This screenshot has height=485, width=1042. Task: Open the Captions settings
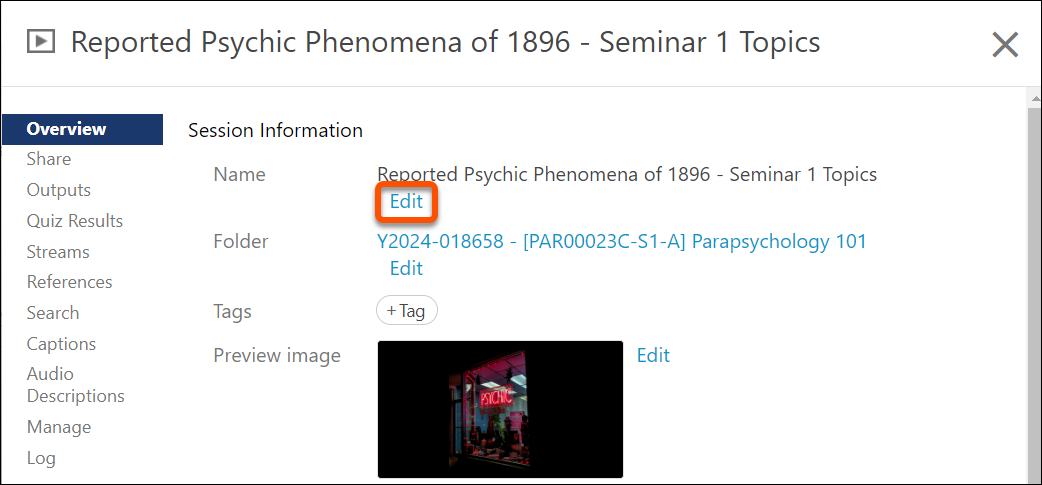[61, 344]
